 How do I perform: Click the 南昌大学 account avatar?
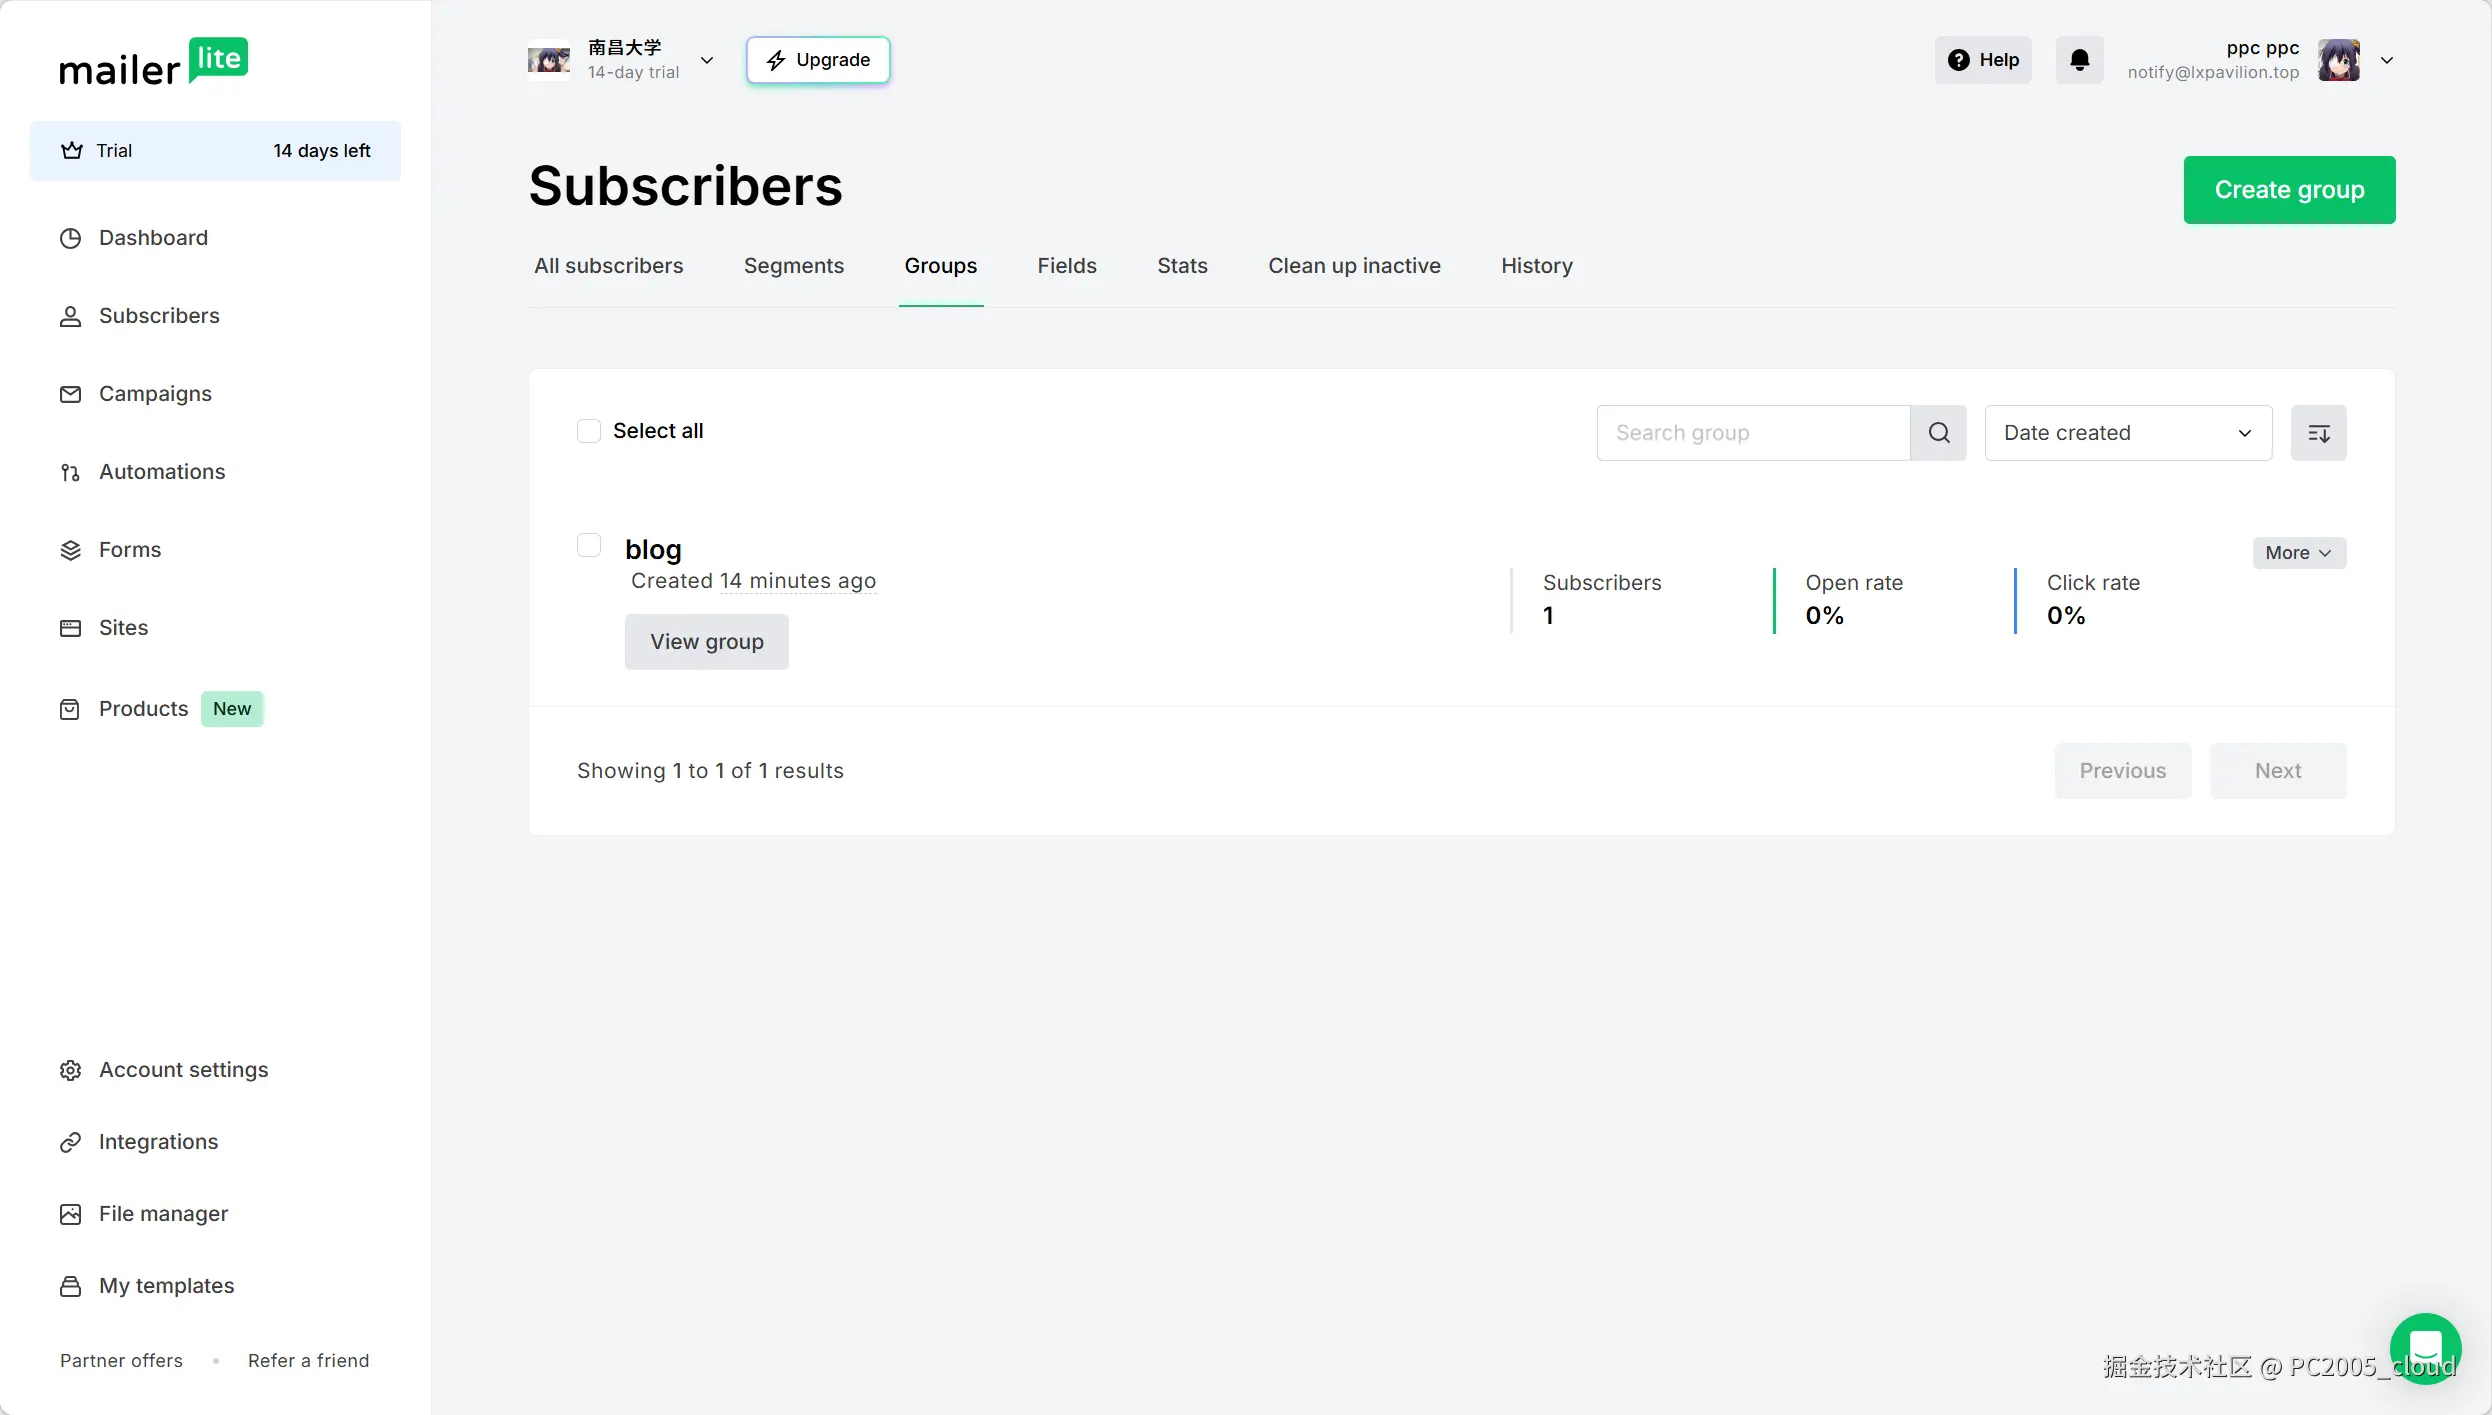(x=549, y=60)
